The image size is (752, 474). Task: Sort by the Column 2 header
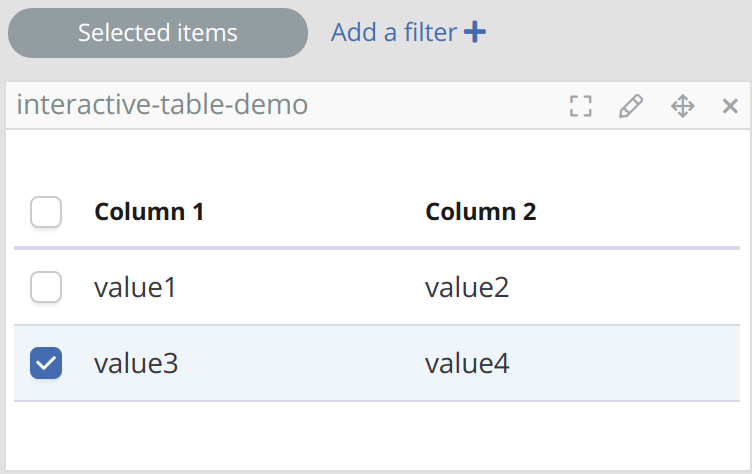click(480, 212)
